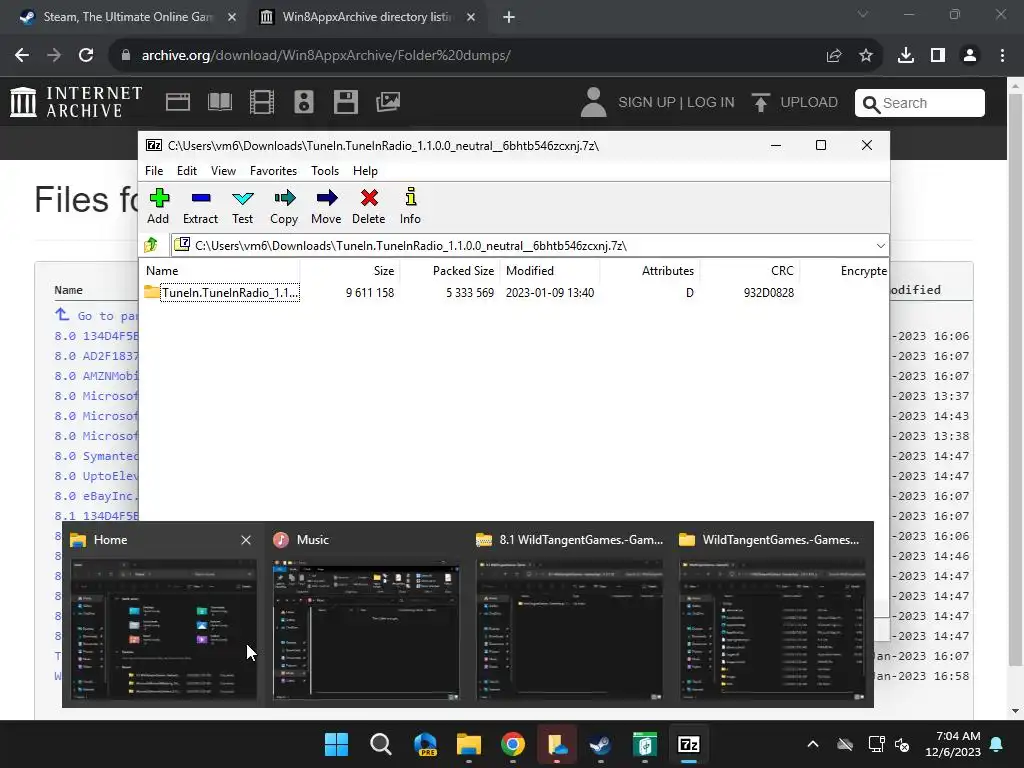
Task: Open Windows taskbar Search
Action: pos(381,744)
